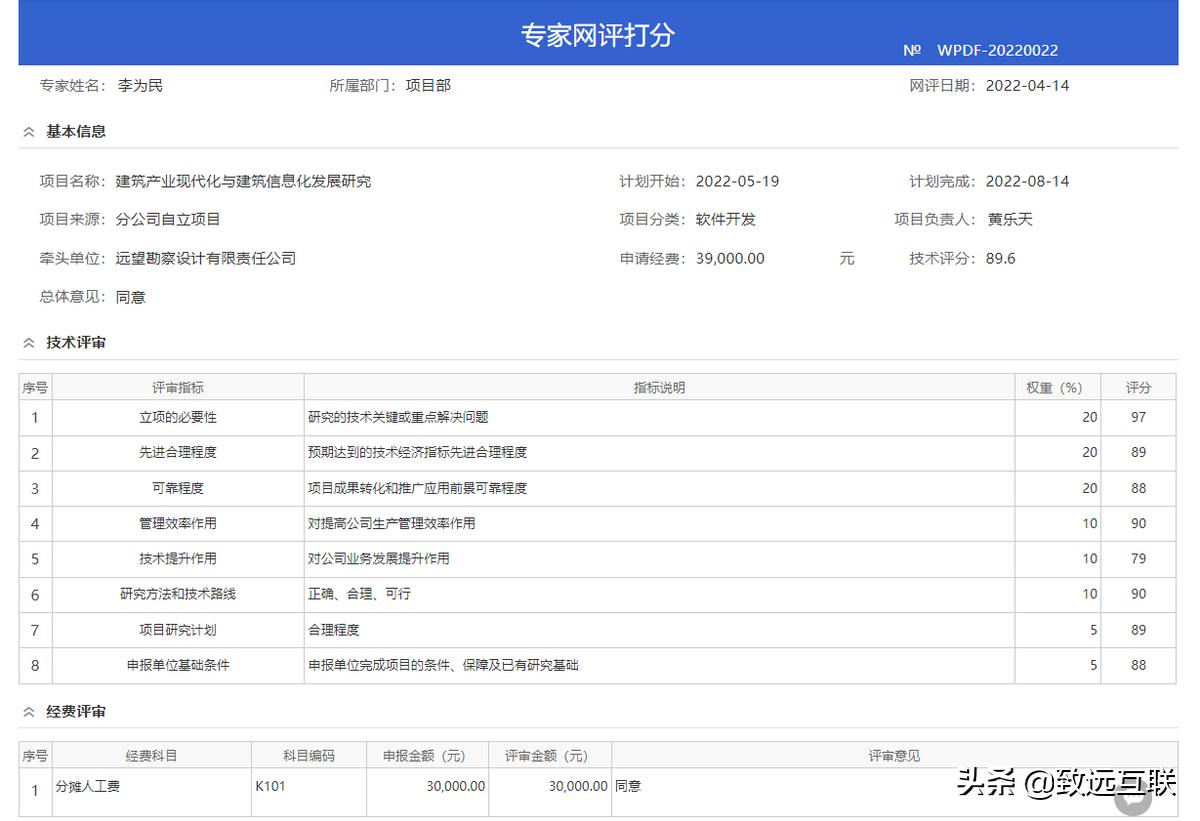Click subject code K101 in funding table
This screenshot has width=1200, height=821.
coord(270,786)
